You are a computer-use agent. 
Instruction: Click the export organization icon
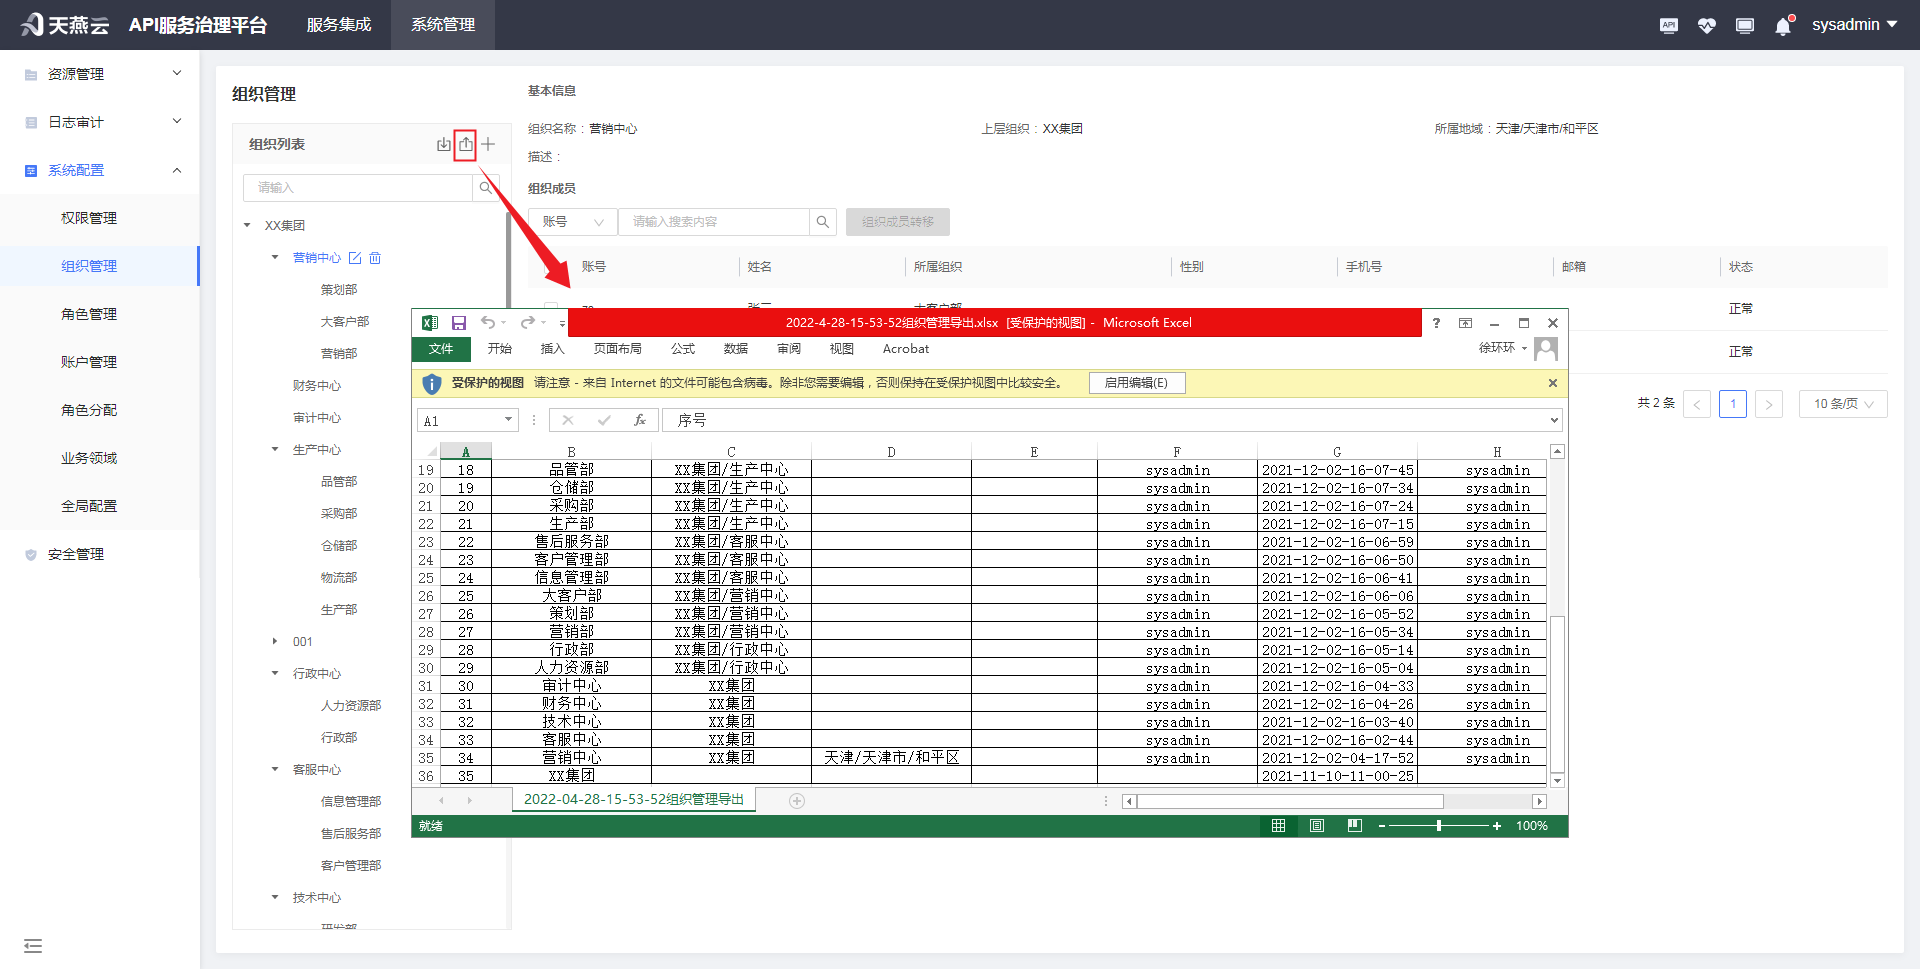tap(466, 144)
